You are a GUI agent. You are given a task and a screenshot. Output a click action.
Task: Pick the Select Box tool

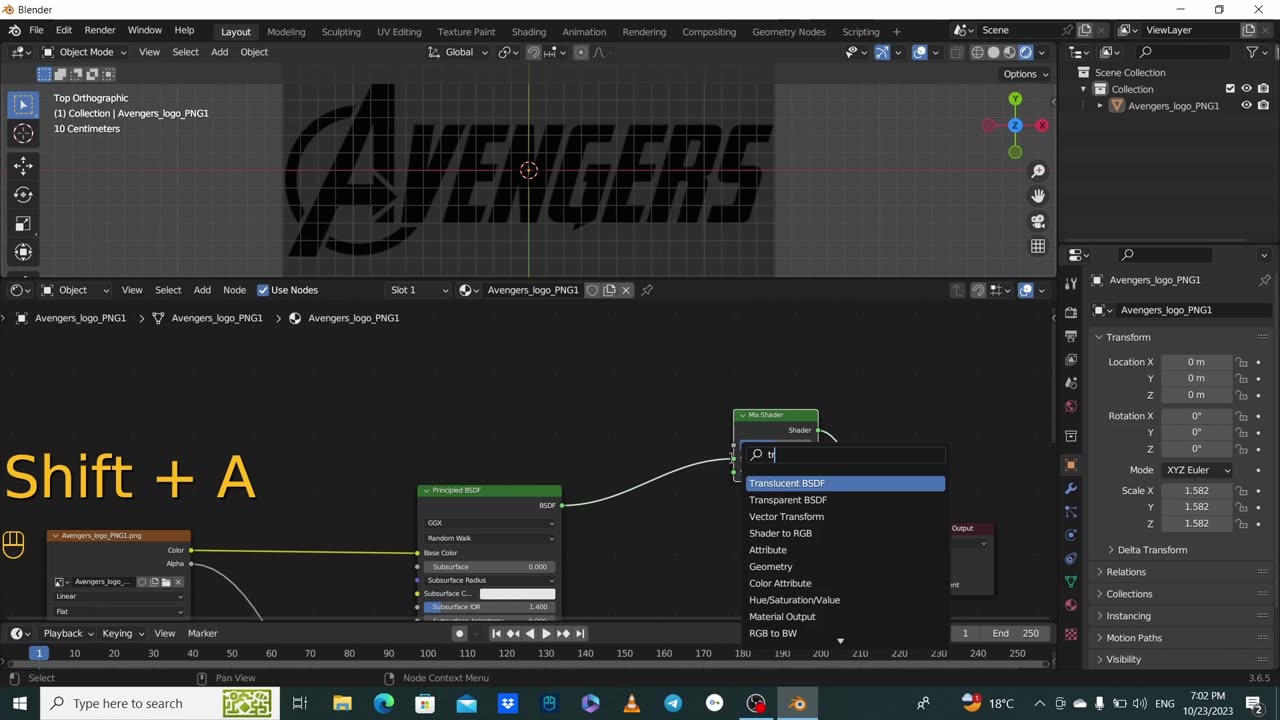click(x=23, y=104)
